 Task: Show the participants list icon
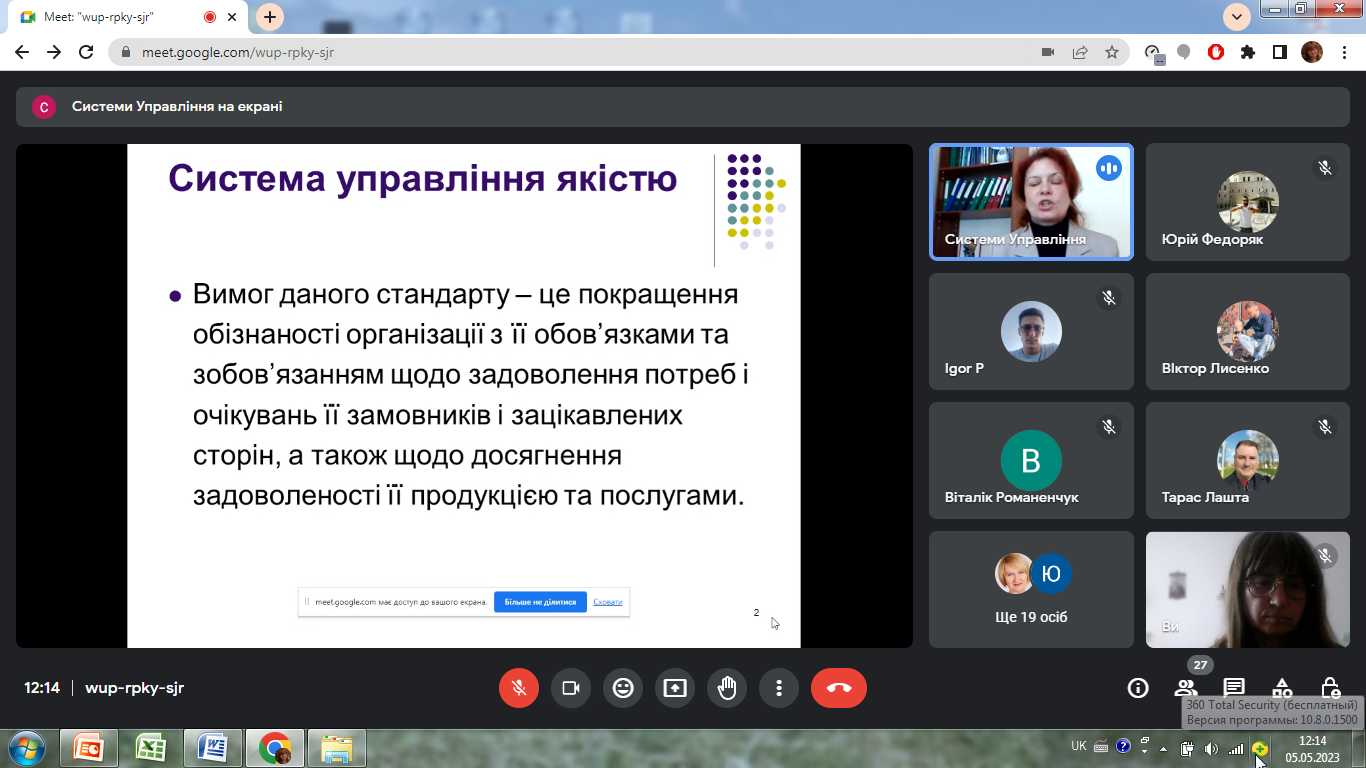click(1186, 688)
